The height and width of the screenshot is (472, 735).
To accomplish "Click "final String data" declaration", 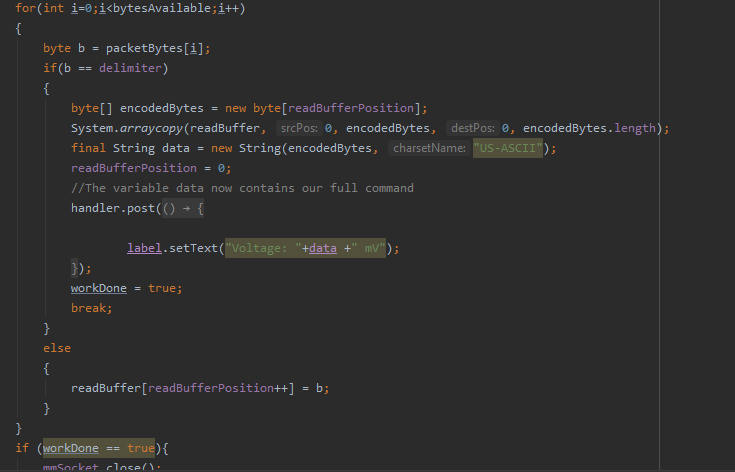I will point(130,148).
